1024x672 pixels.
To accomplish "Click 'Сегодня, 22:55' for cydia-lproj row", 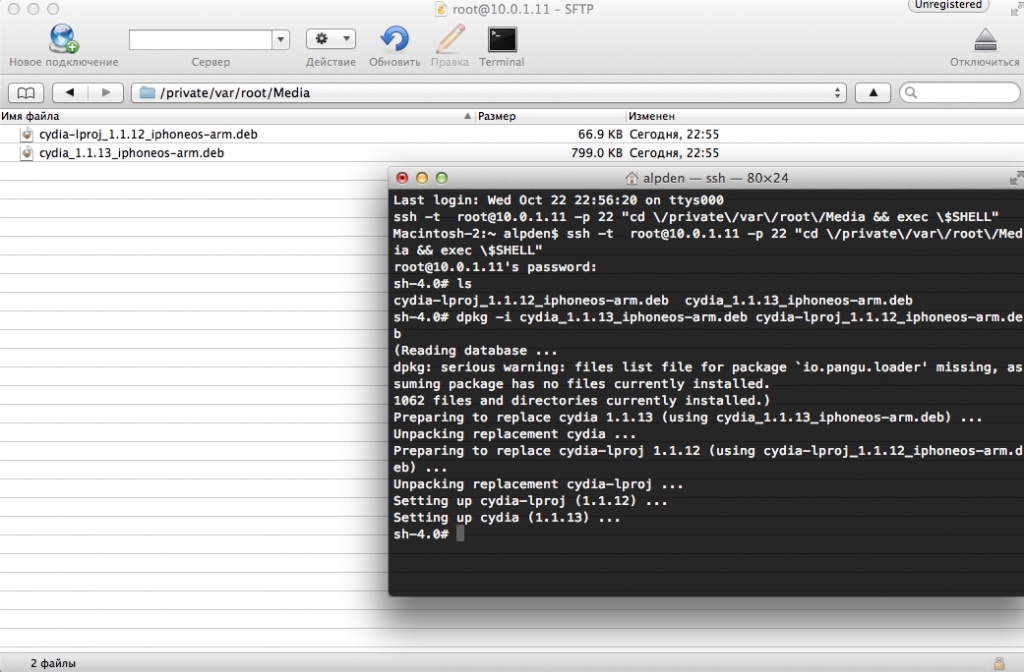I will pos(674,135).
